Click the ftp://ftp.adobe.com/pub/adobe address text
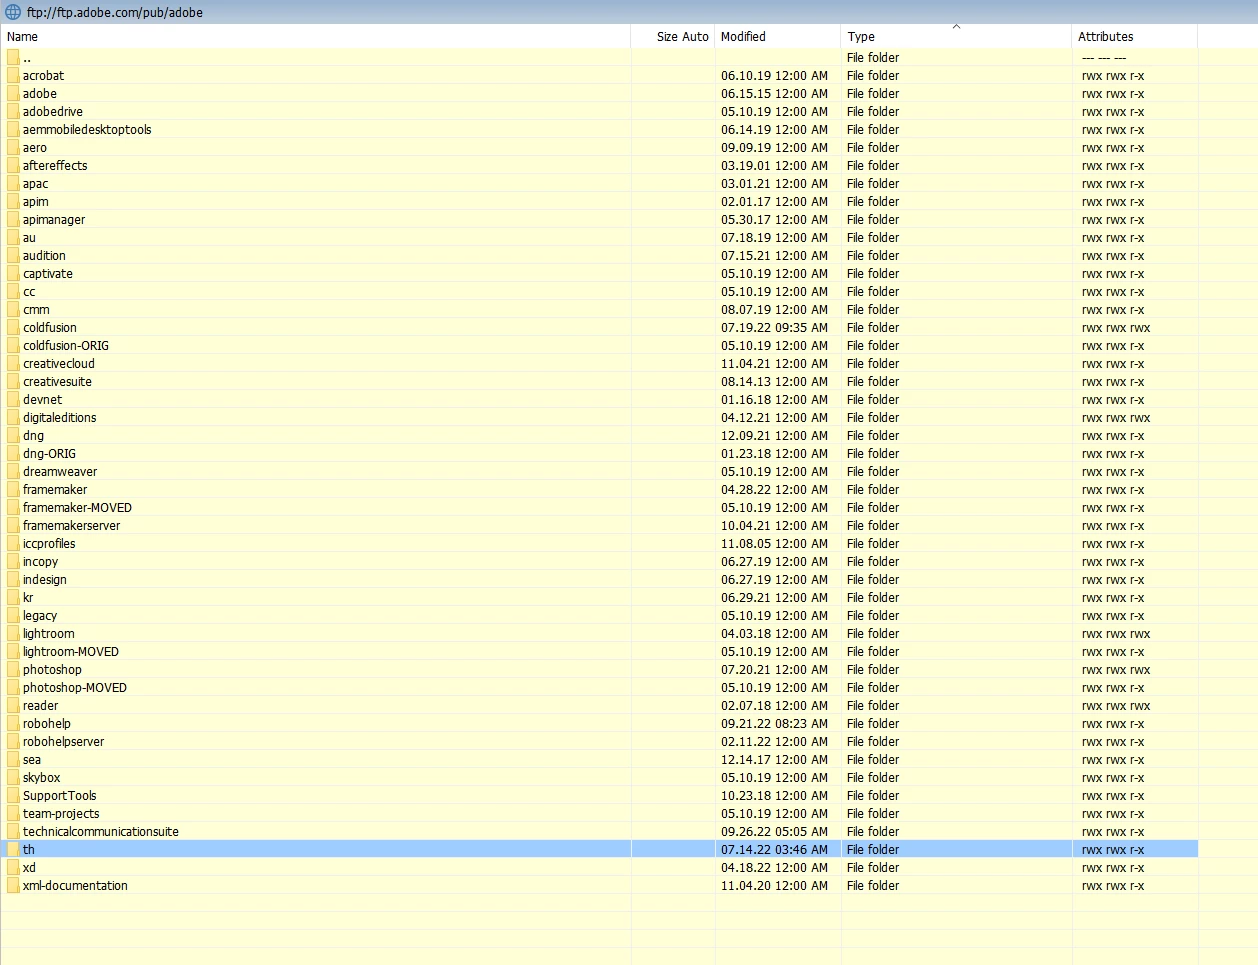1258x965 pixels. tap(115, 12)
